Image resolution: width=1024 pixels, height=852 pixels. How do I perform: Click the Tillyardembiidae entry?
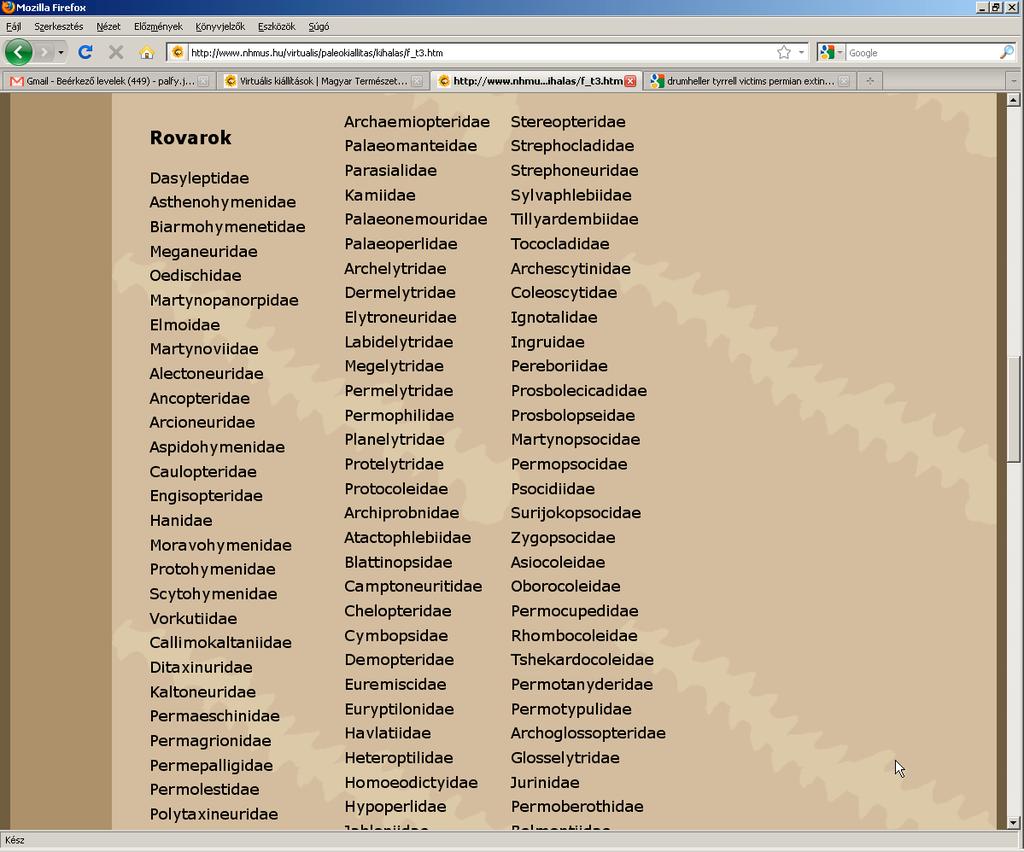575,219
